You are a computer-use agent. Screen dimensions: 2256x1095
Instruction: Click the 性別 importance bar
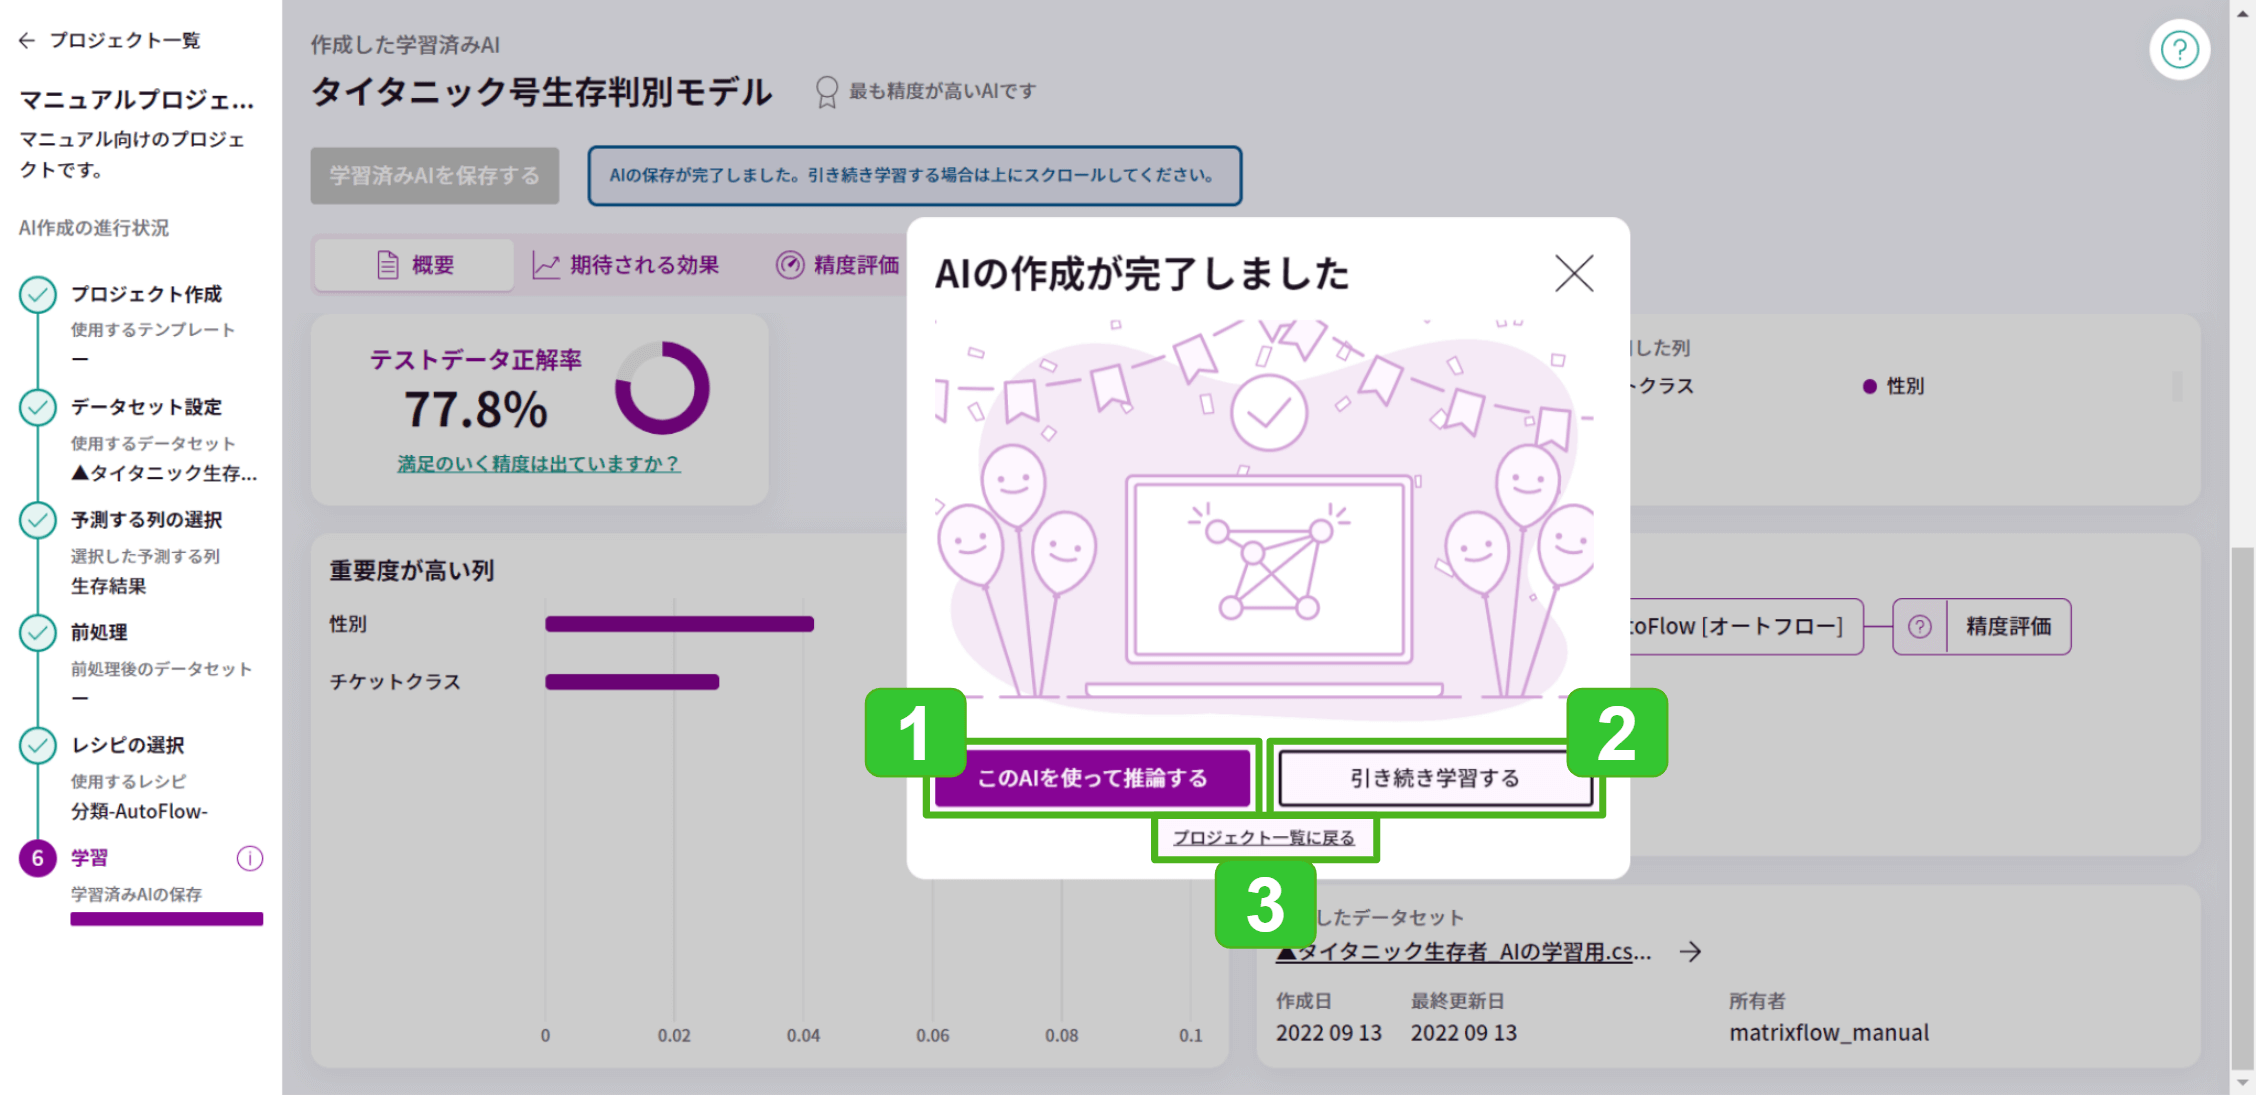coord(679,624)
